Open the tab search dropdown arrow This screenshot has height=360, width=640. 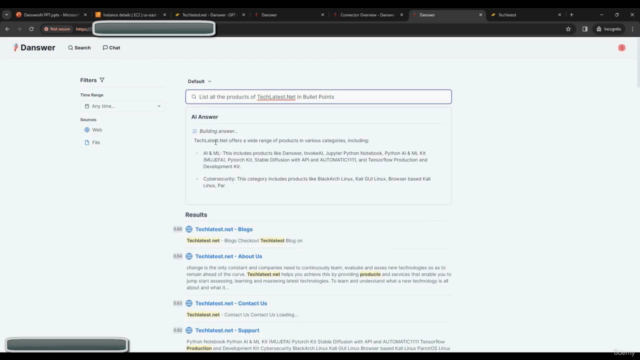(7, 15)
